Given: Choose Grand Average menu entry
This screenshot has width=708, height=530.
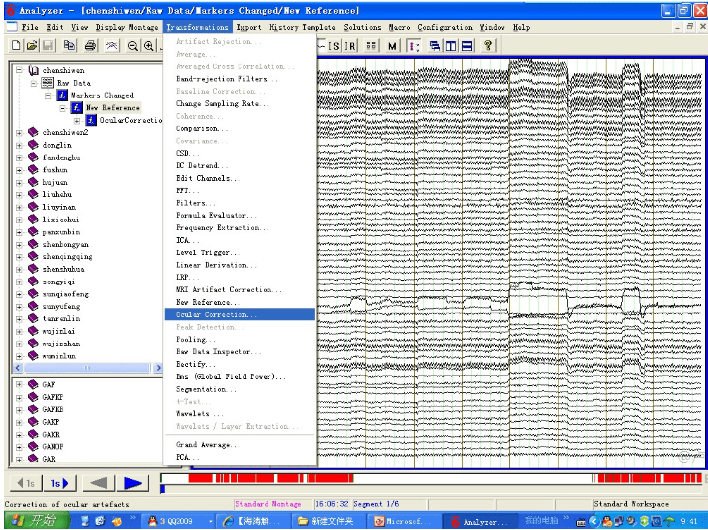Looking at the screenshot, I should point(240,445).
